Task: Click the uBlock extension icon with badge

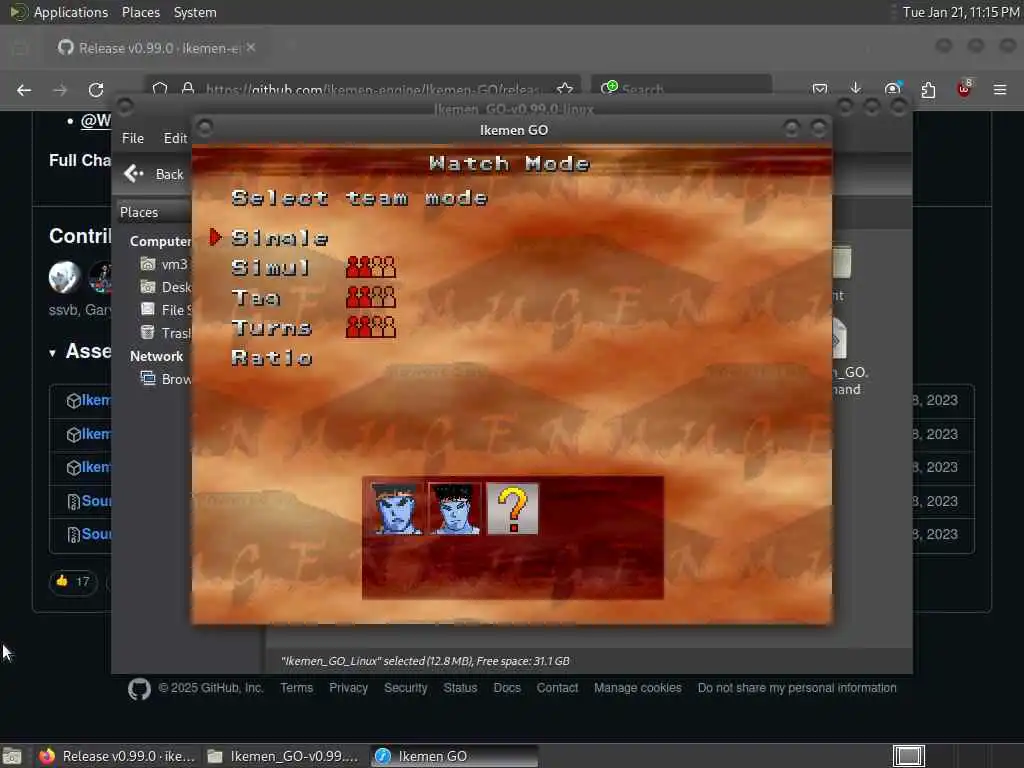Action: click(964, 89)
